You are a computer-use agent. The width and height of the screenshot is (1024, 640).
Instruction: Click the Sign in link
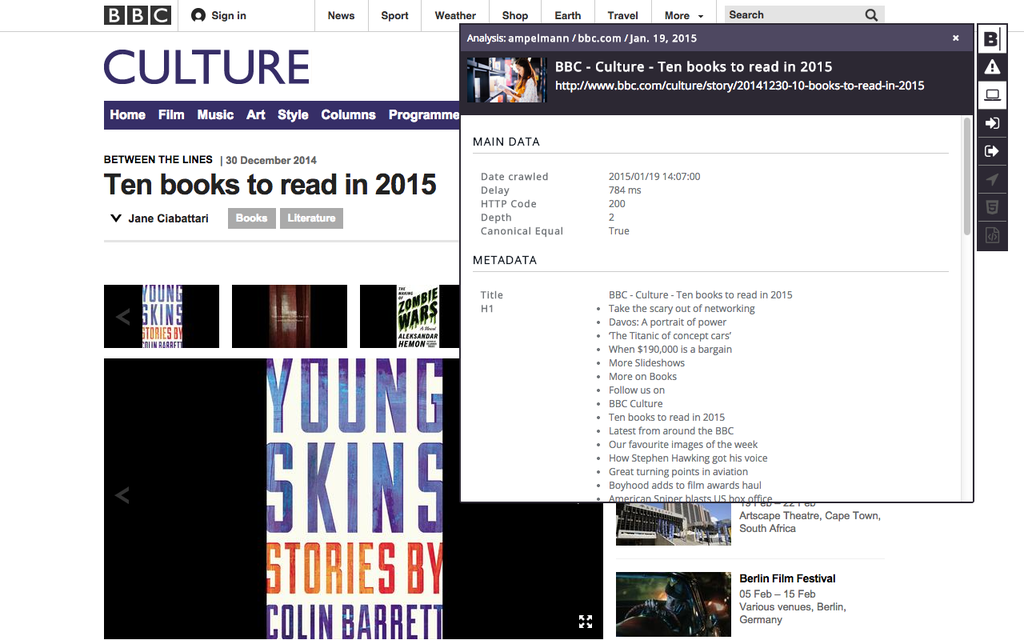pos(229,16)
